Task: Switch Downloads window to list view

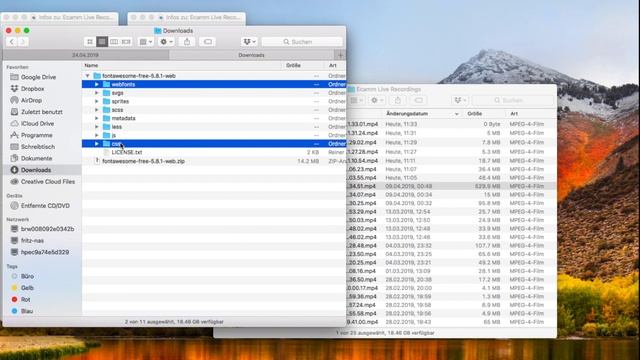Action: (102, 42)
